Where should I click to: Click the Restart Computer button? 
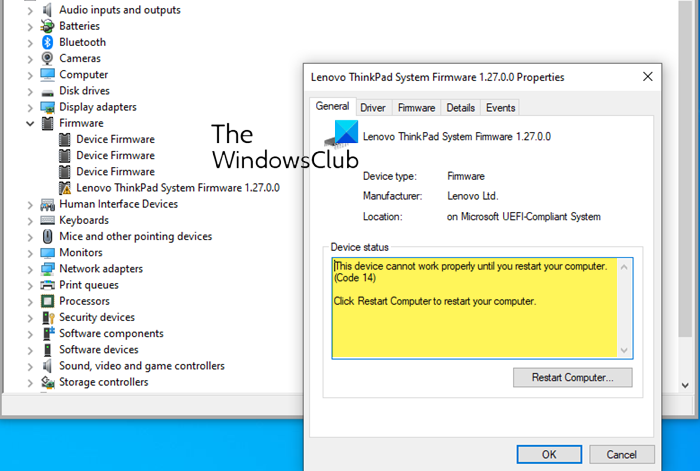point(572,377)
